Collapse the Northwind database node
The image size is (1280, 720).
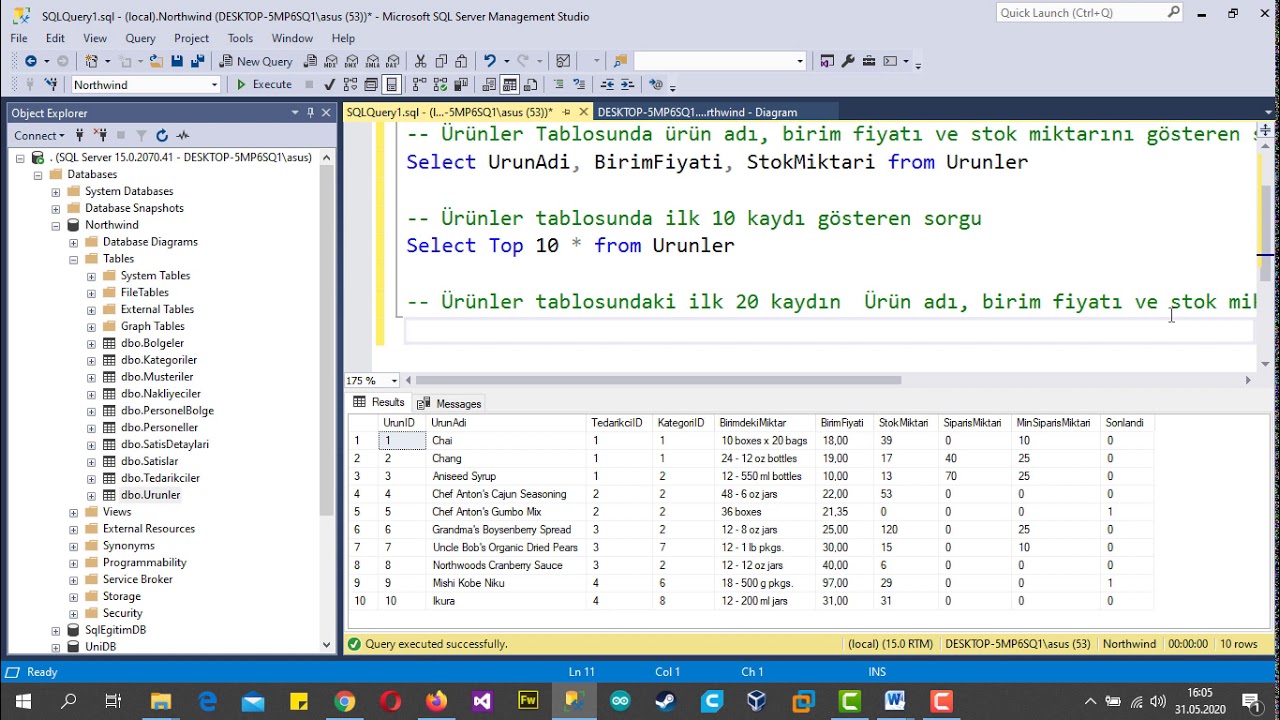[x=56, y=225]
